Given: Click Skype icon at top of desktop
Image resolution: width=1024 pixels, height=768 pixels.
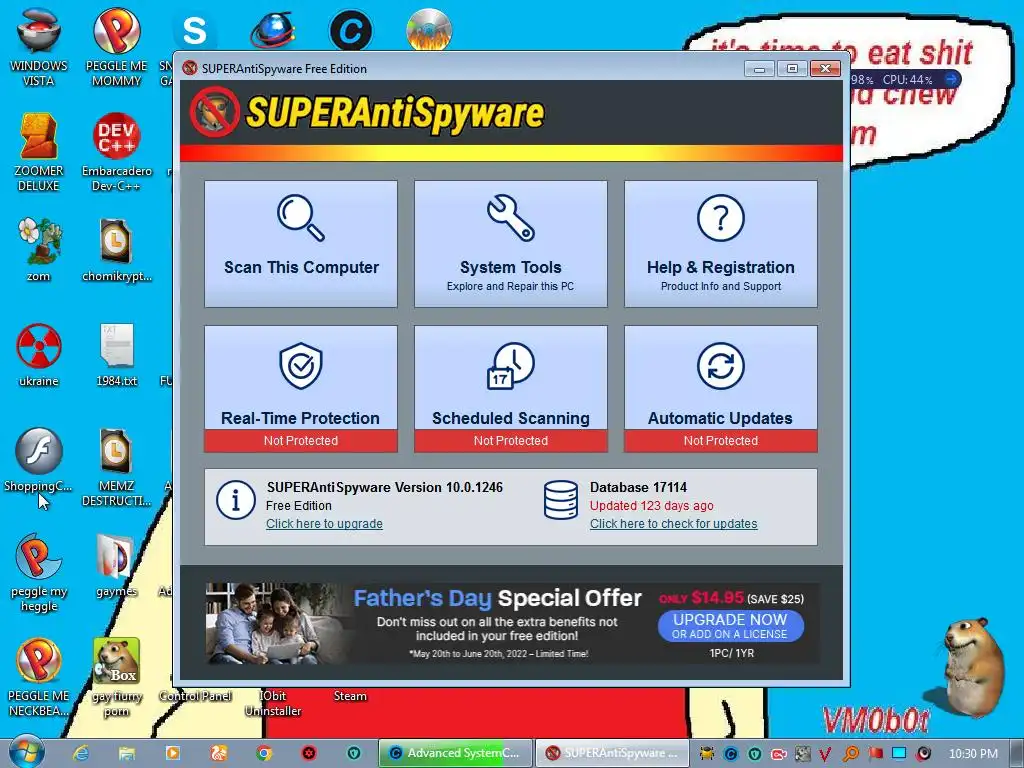Looking at the screenshot, I should point(194,30).
